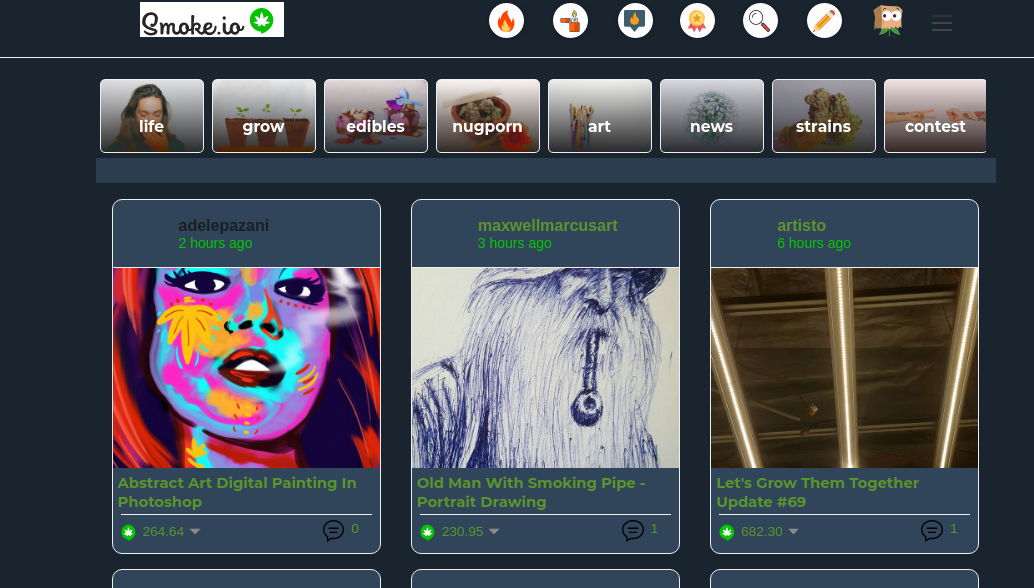1034x588 pixels.
Task: Upvote the post with the 264.64 leaf icon
Action: pyautogui.click(x=129, y=532)
